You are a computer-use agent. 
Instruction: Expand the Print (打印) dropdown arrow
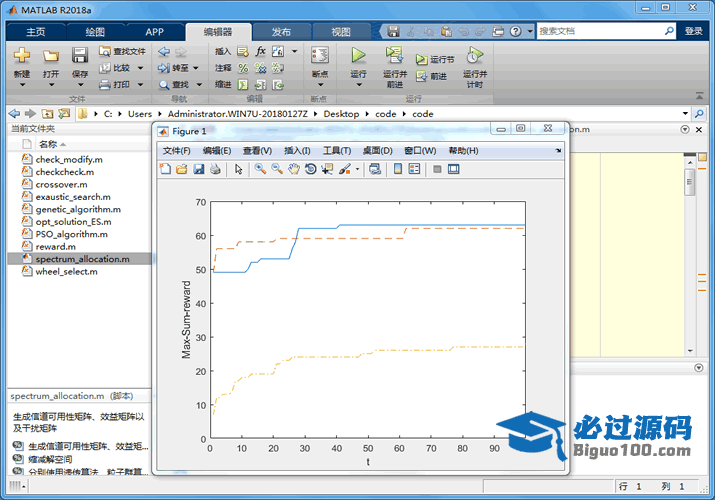pos(138,85)
